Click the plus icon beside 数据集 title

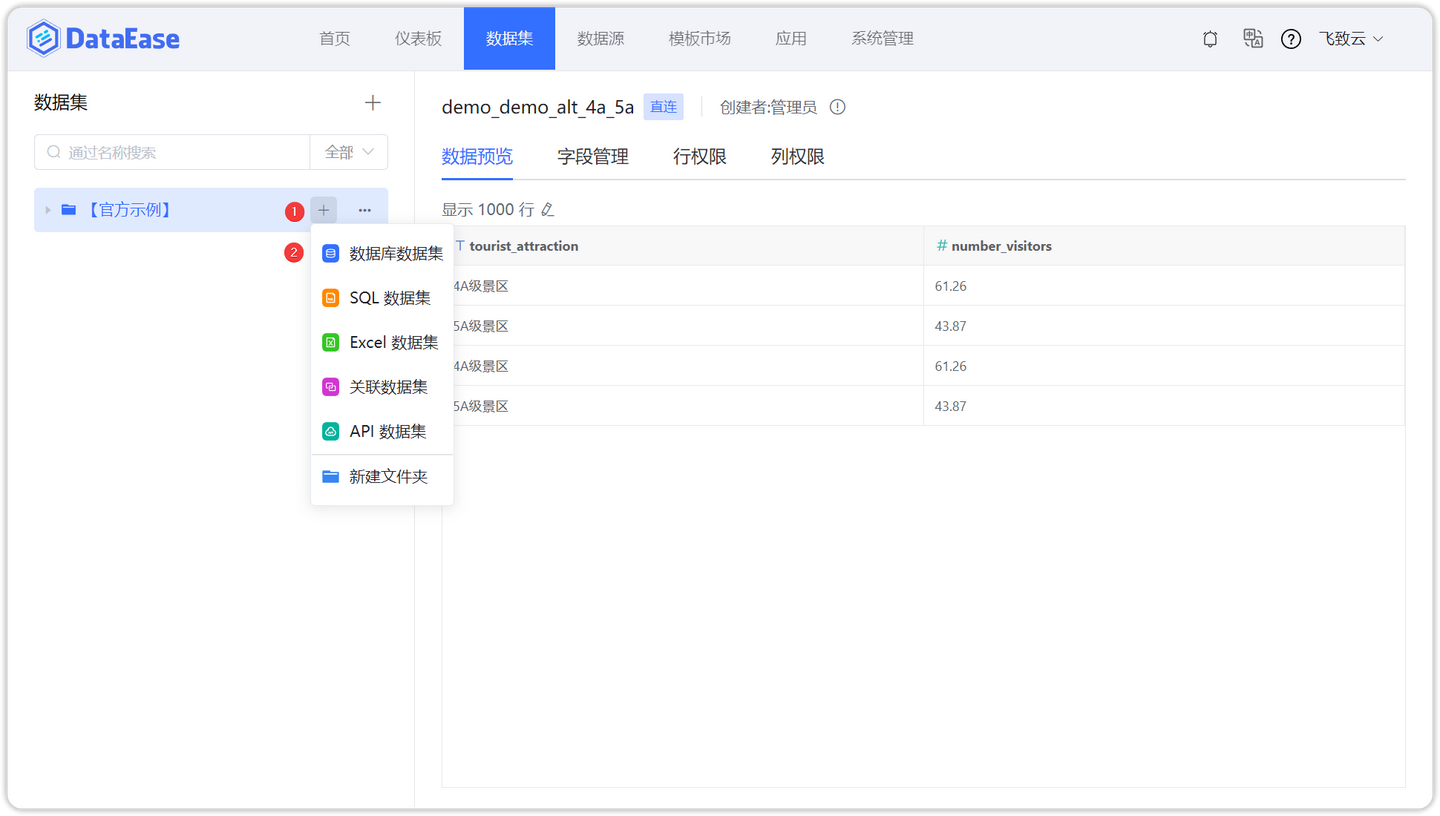point(373,103)
